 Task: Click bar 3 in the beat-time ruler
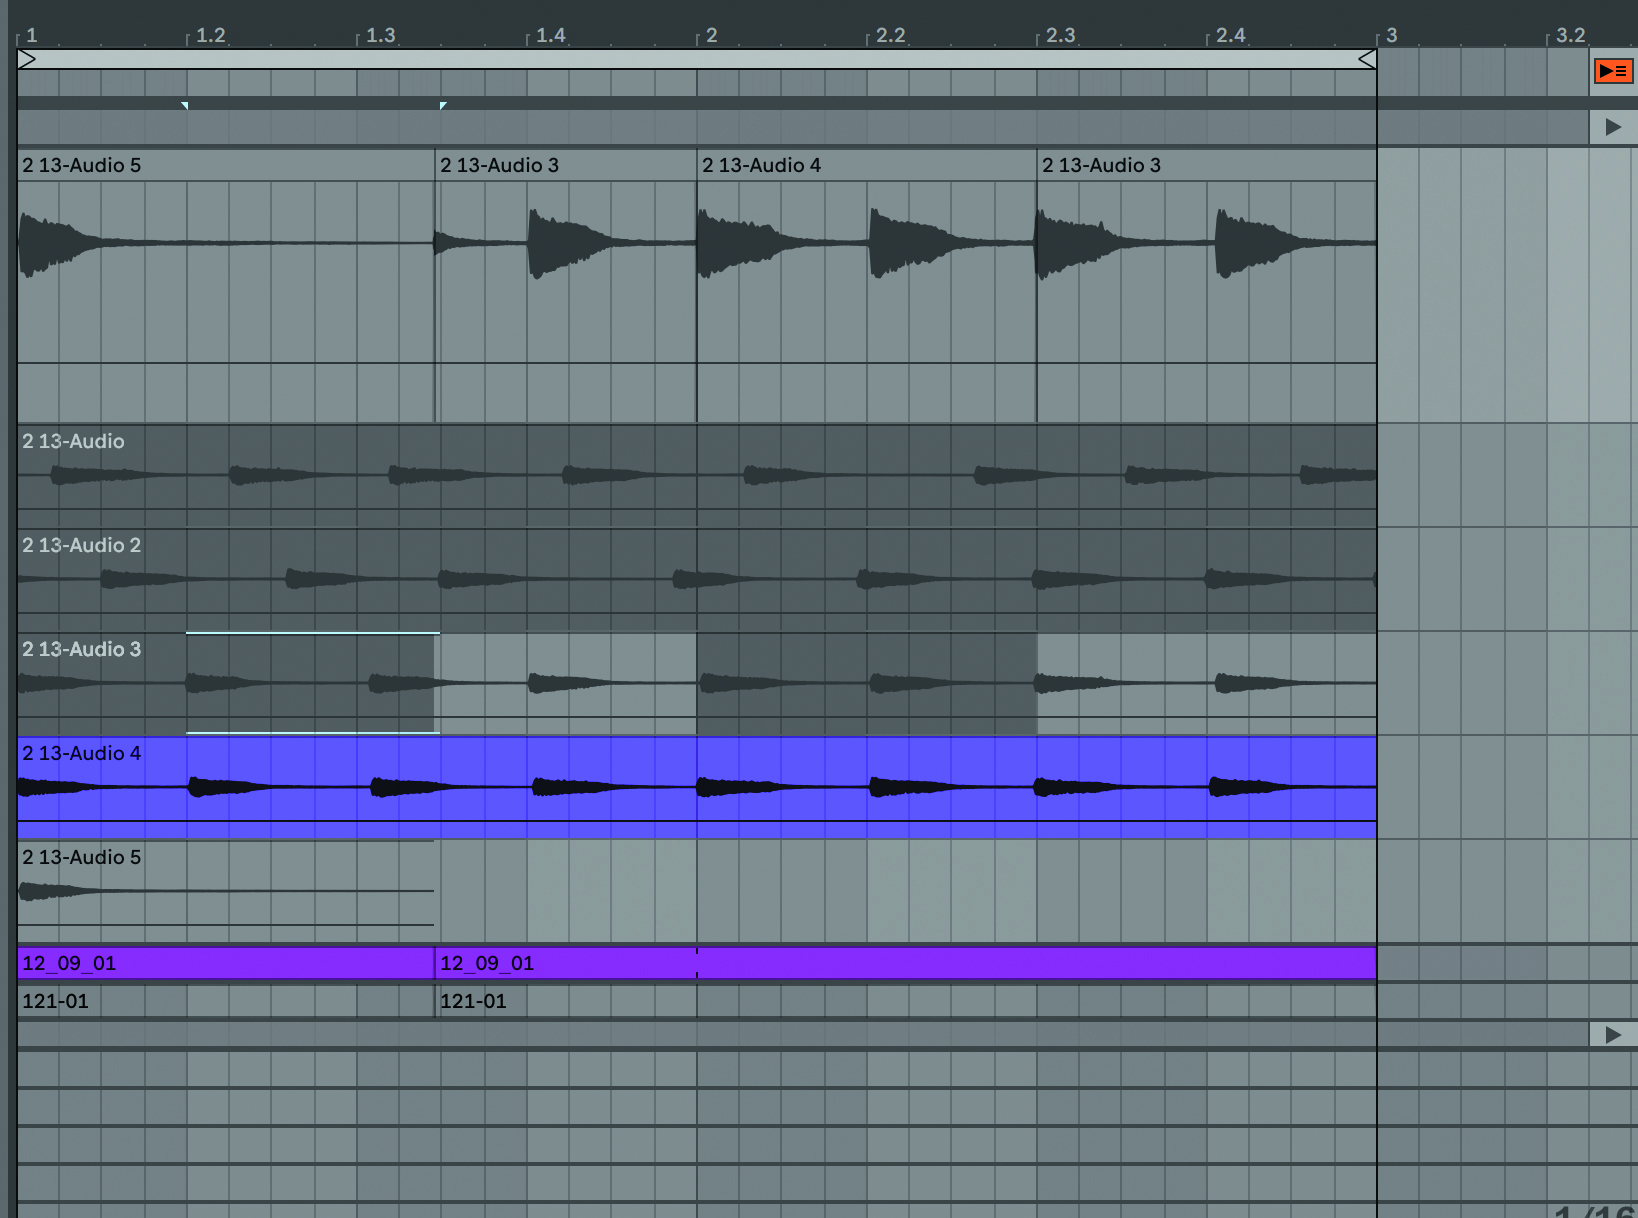click(1391, 35)
